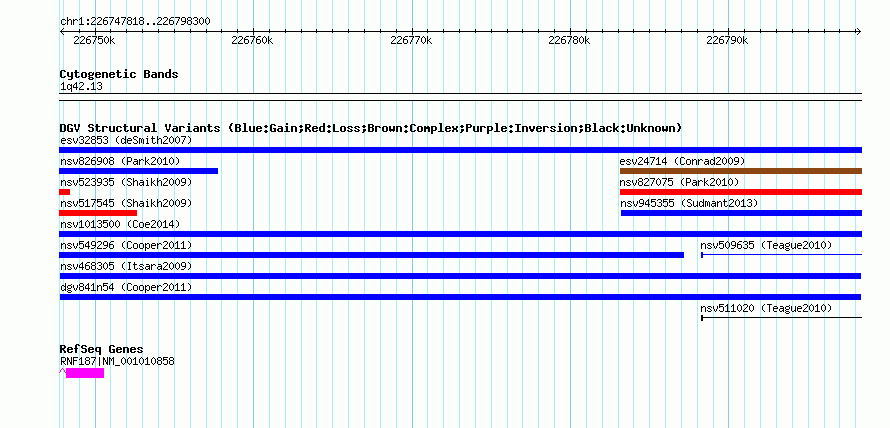
Task: Click the 226760k ruler label
Action: point(253,40)
